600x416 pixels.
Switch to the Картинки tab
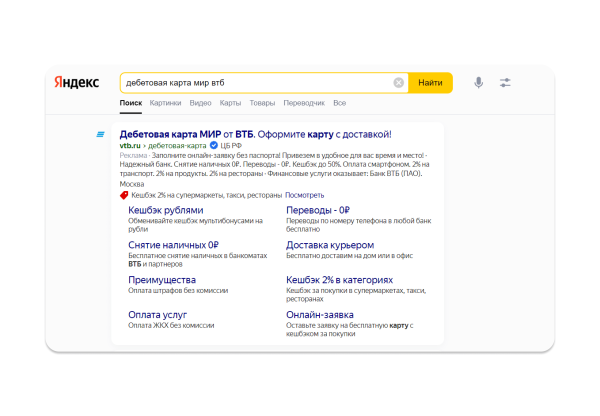tap(165, 103)
